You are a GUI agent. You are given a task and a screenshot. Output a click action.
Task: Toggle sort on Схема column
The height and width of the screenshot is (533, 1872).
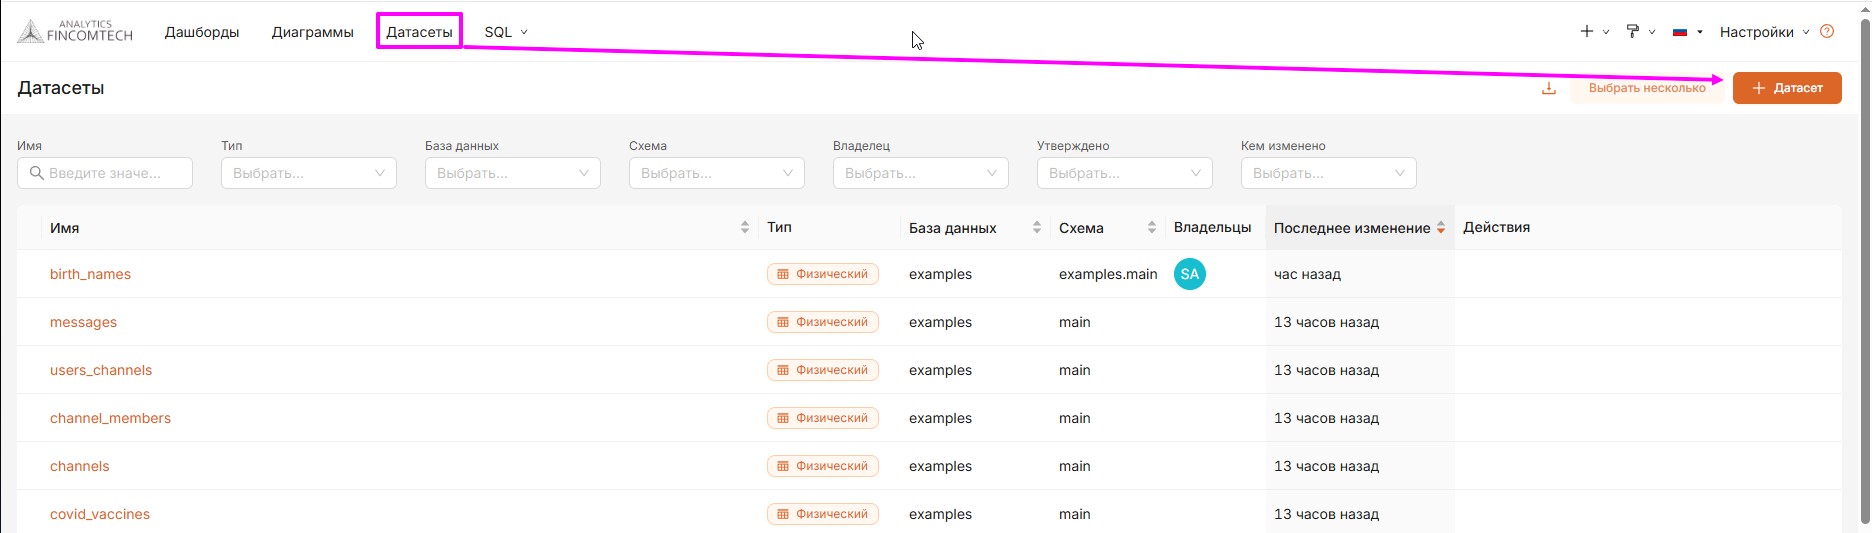point(1151,228)
